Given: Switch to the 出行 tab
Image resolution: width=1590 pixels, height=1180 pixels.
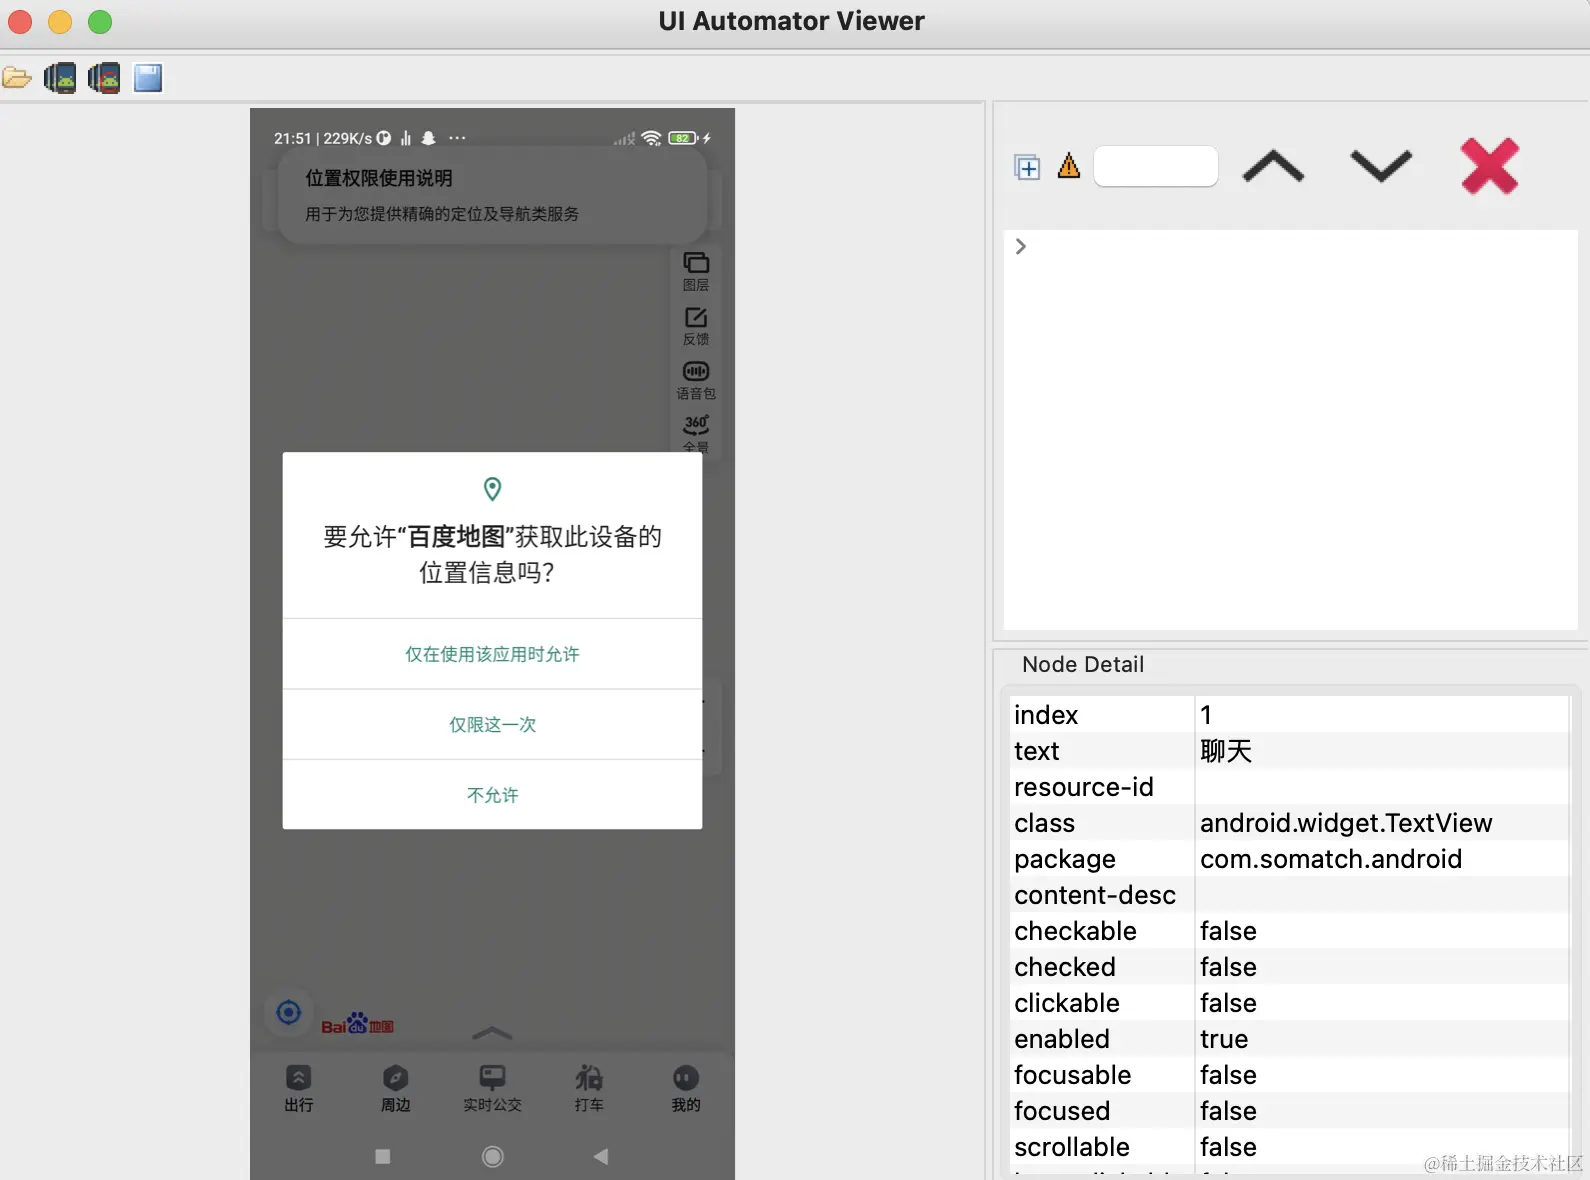Looking at the screenshot, I should click(299, 1088).
